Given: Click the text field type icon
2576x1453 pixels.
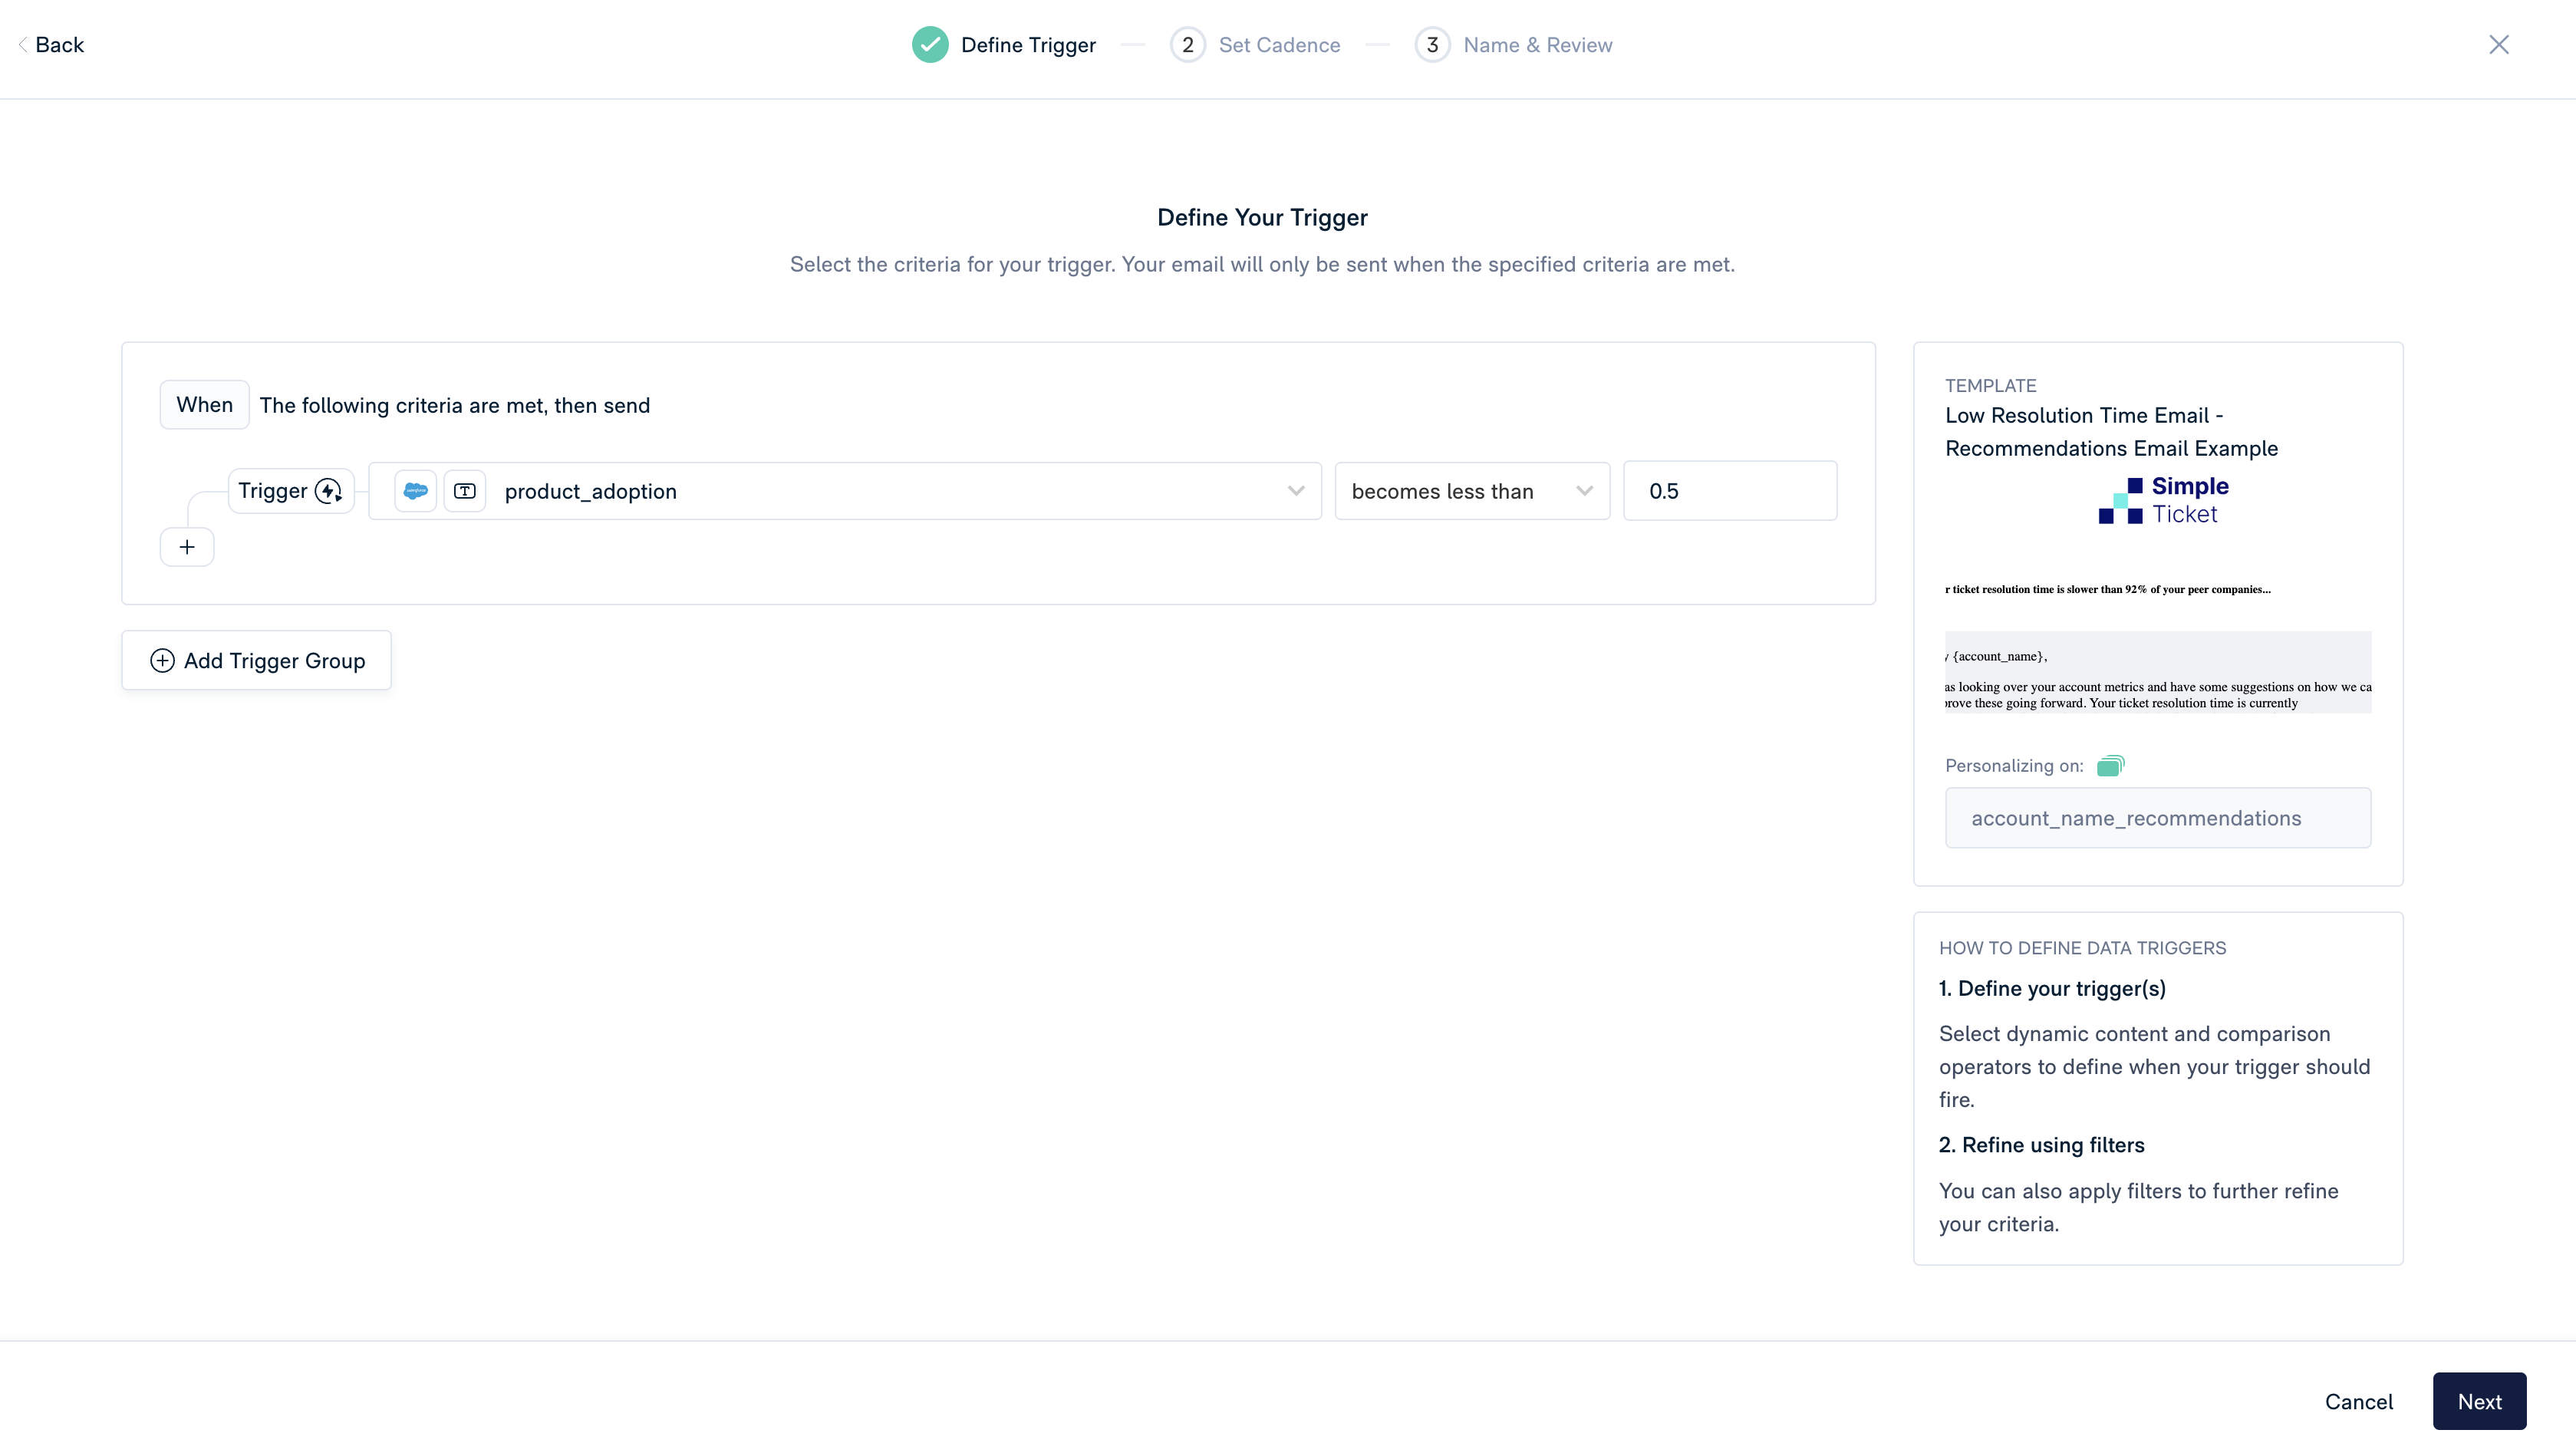Looking at the screenshot, I should pyautogui.click(x=465, y=491).
